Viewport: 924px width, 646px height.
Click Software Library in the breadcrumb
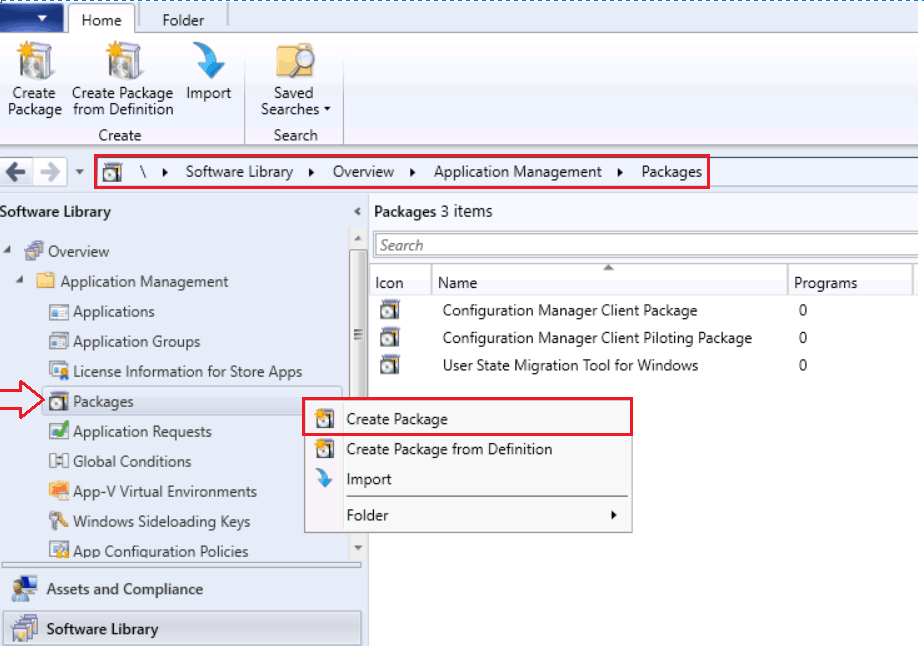tap(239, 172)
